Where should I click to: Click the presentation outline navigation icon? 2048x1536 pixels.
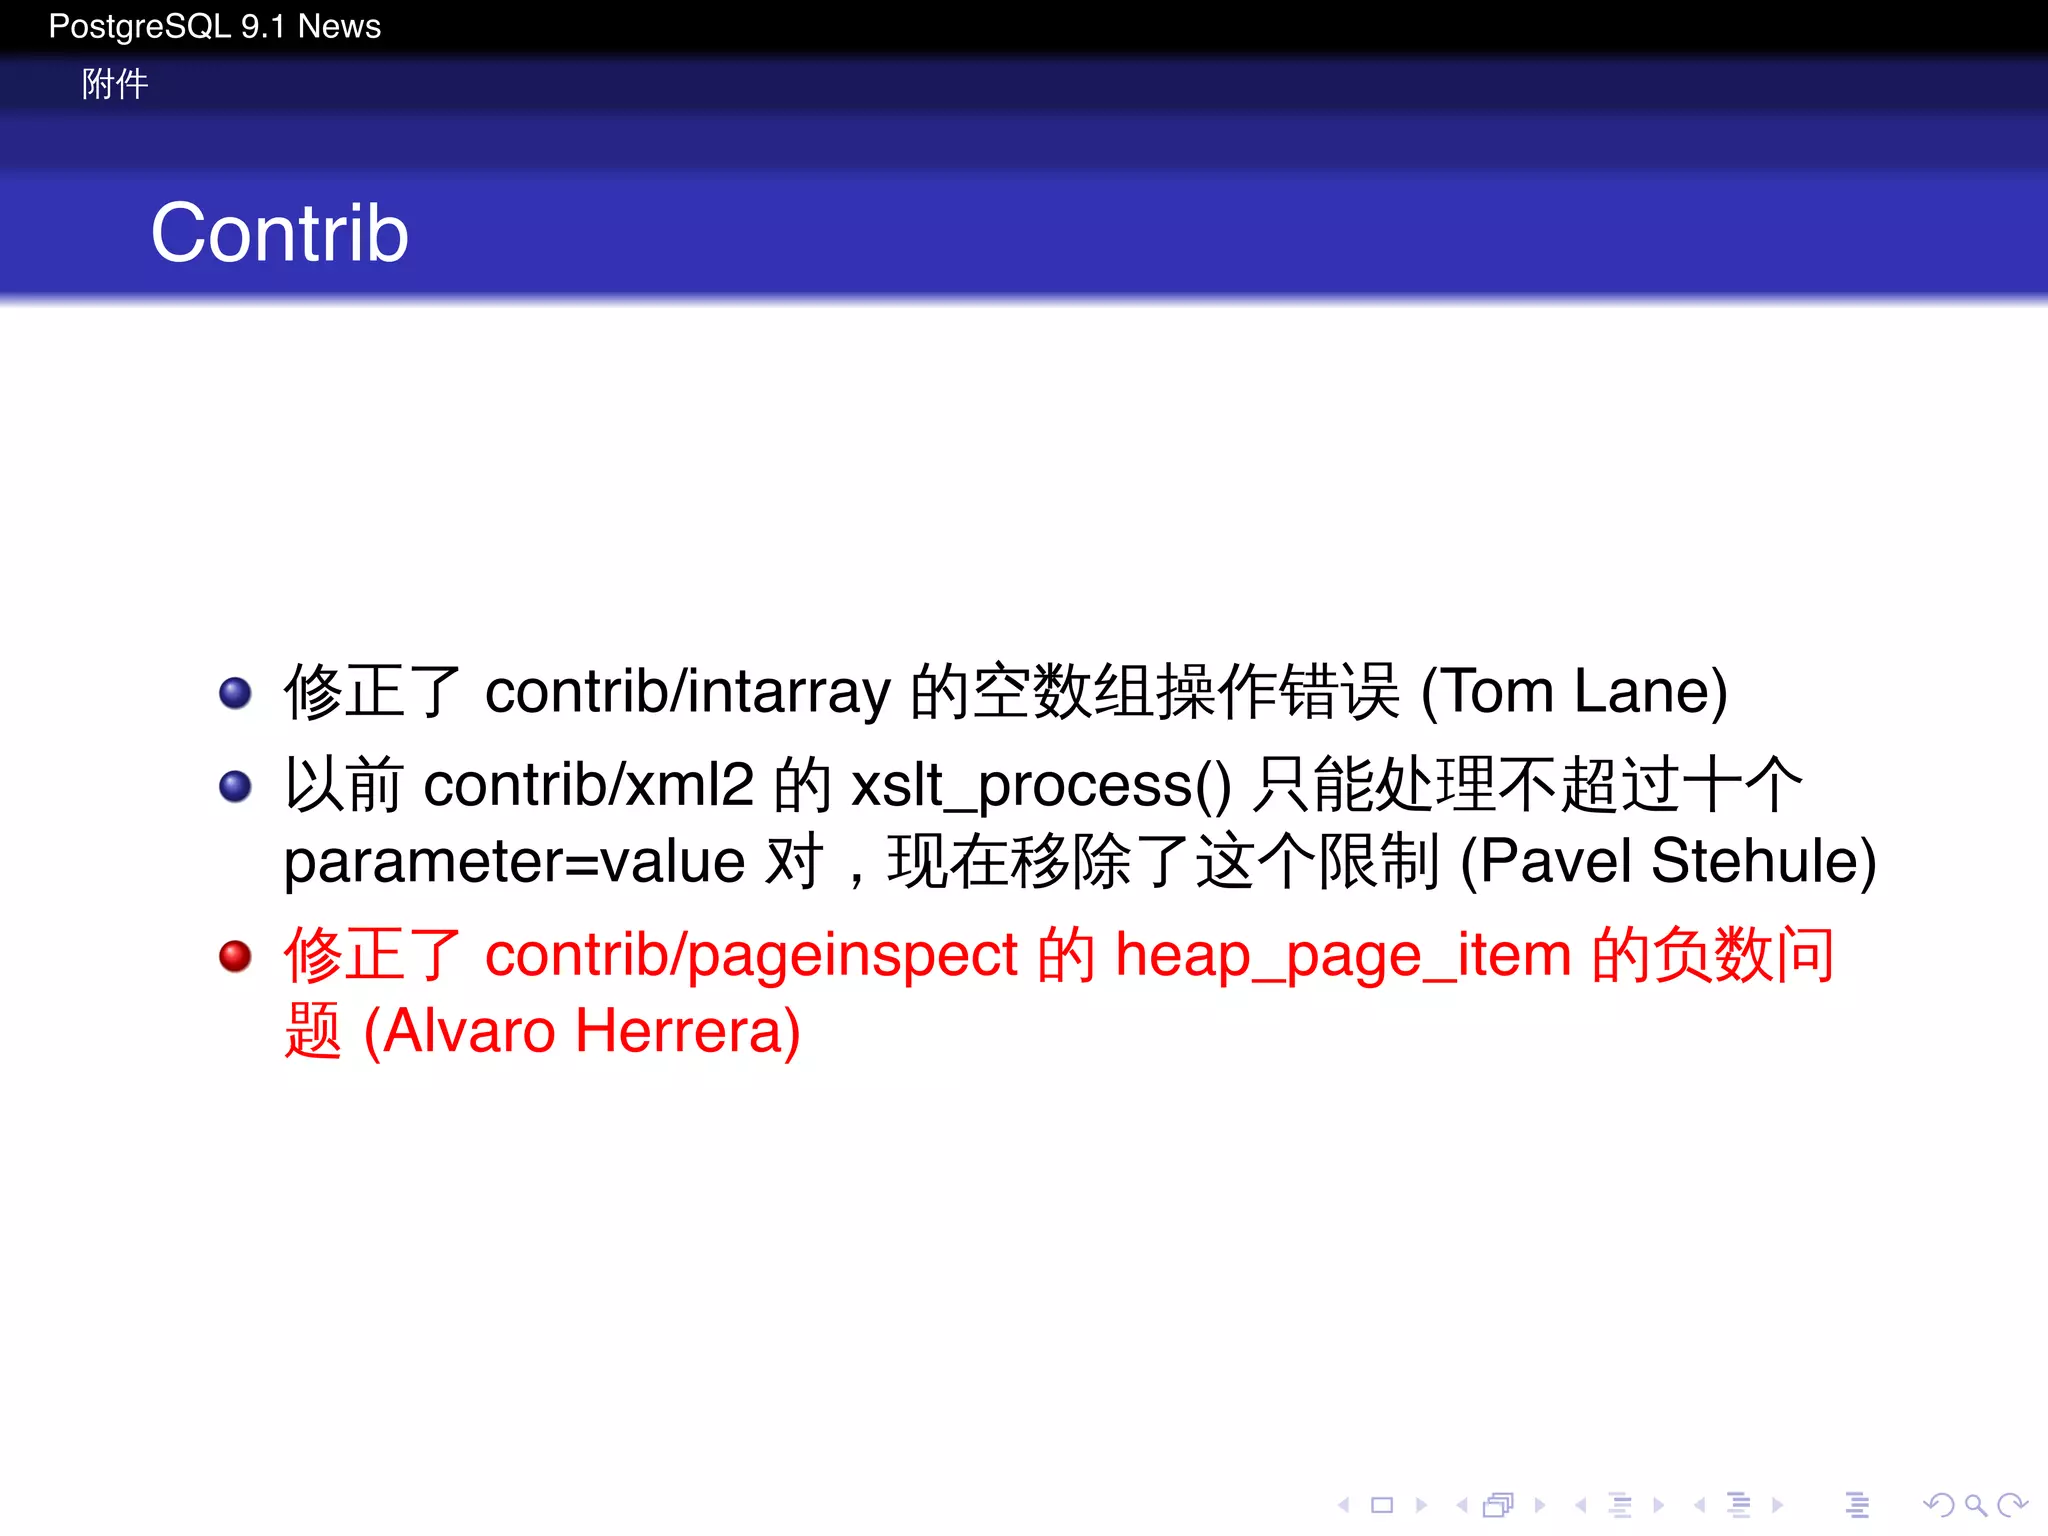pyautogui.click(x=1857, y=1504)
